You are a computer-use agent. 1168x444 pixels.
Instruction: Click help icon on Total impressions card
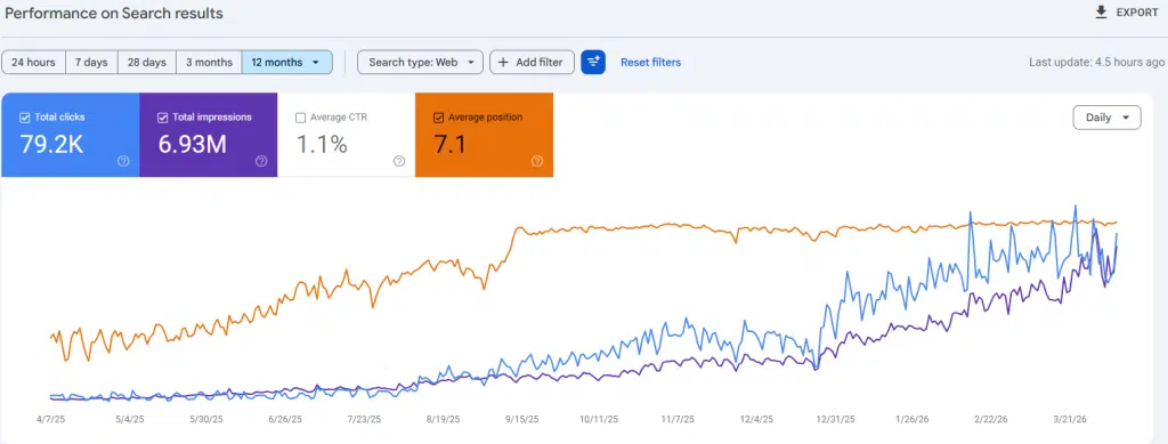(261, 161)
